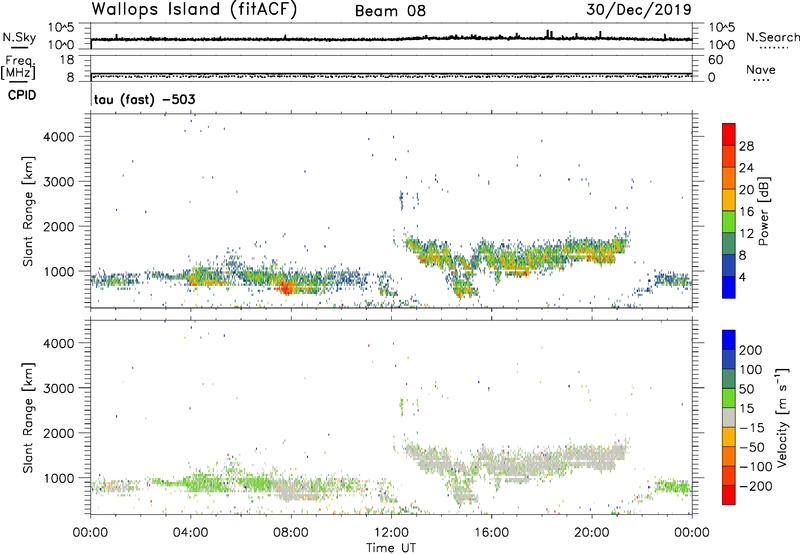
Task: Click the gray velocity band near 20:00
Action: (x=592, y=458)
